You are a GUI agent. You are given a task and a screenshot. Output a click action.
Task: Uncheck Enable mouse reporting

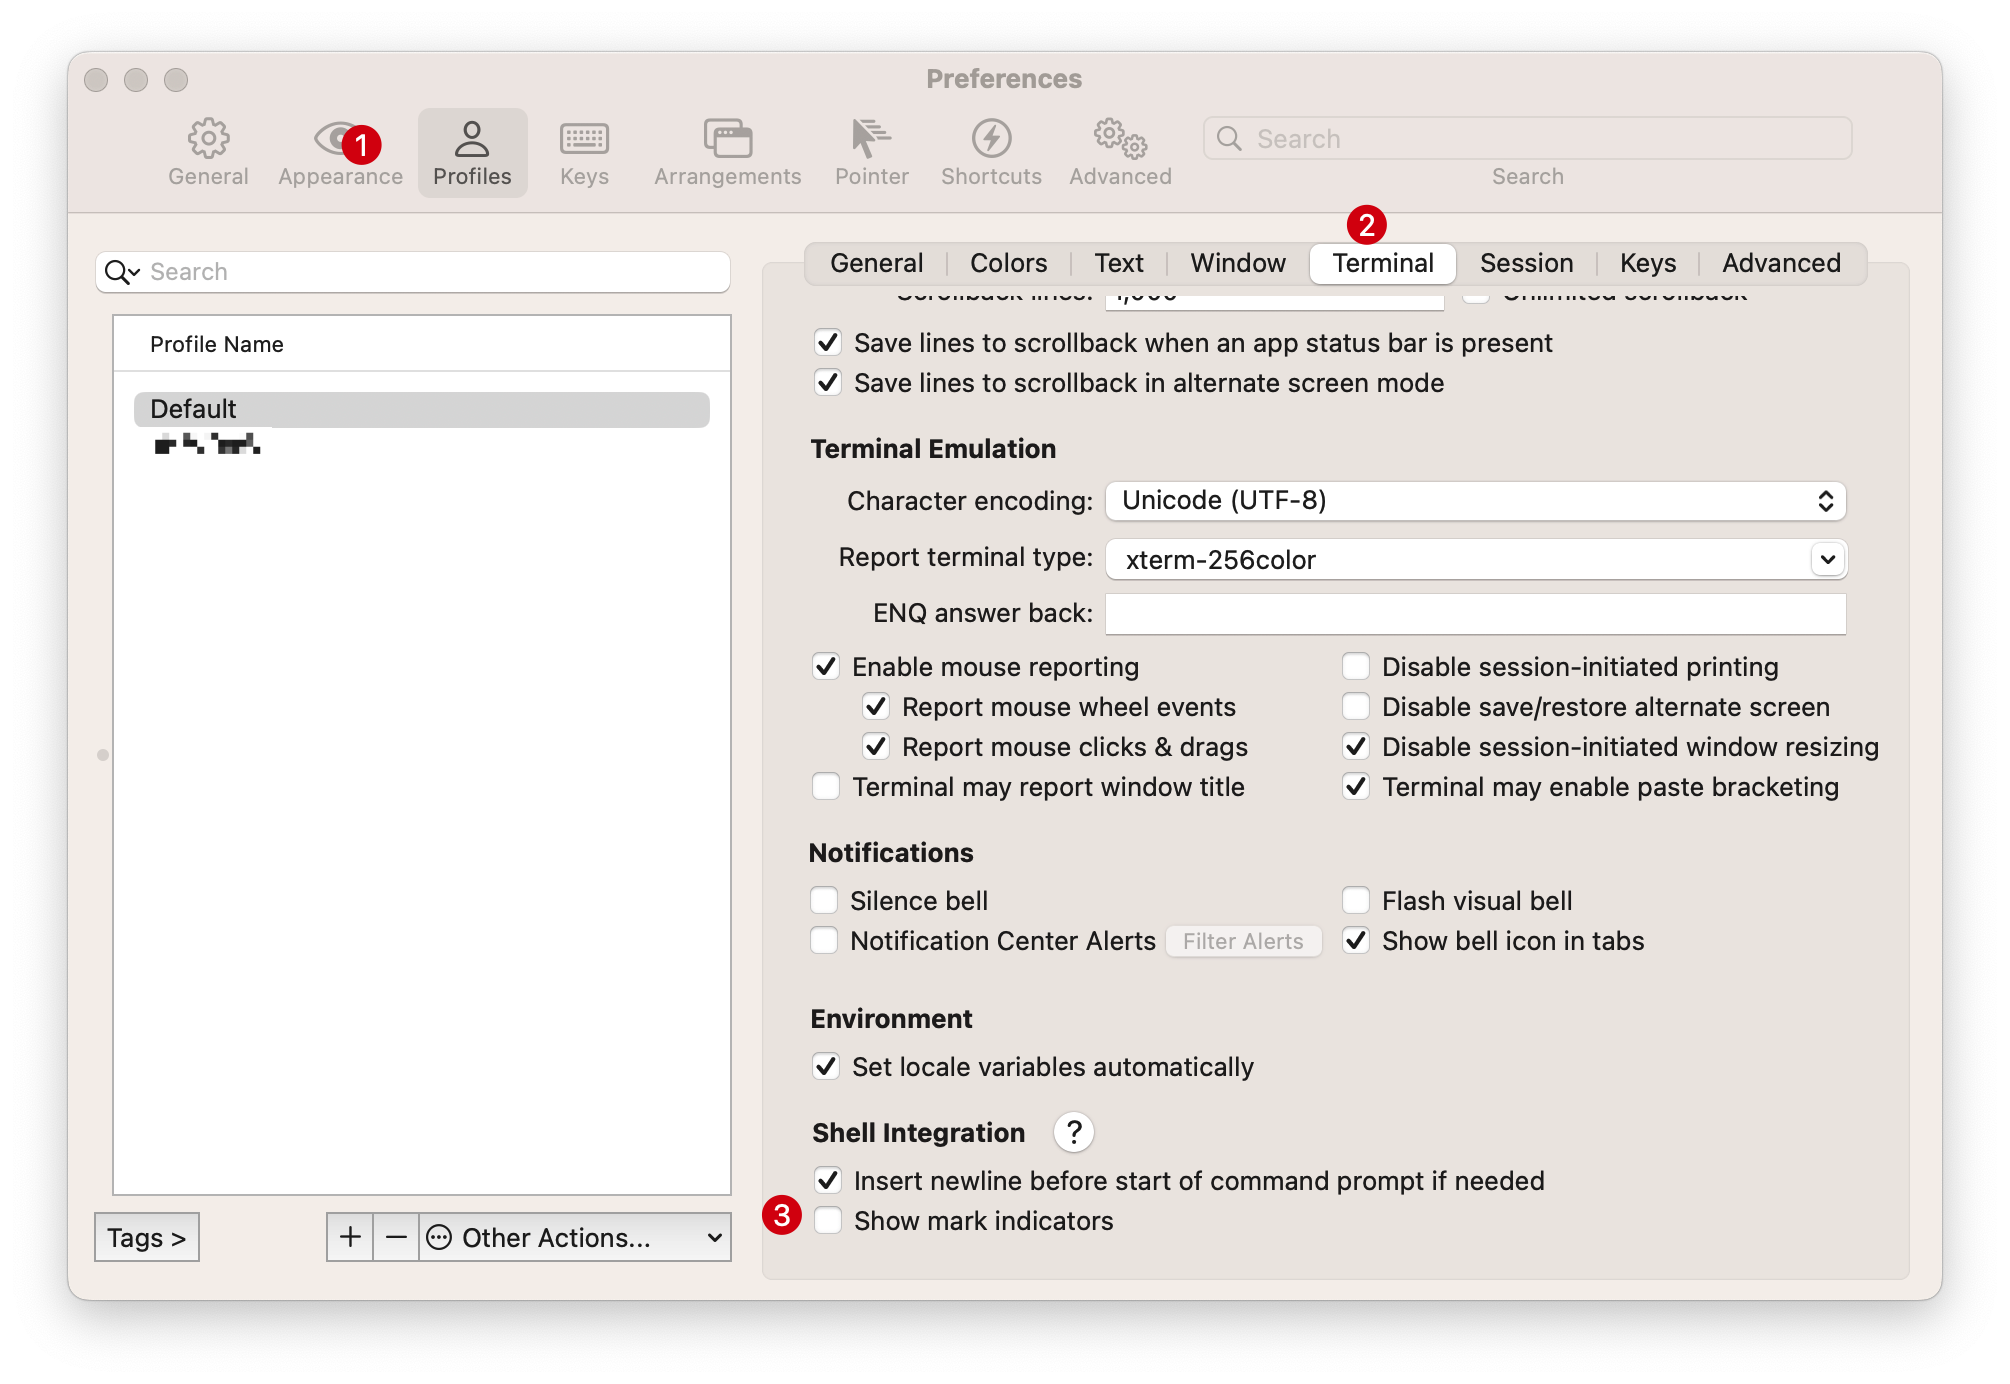(826, 666)
